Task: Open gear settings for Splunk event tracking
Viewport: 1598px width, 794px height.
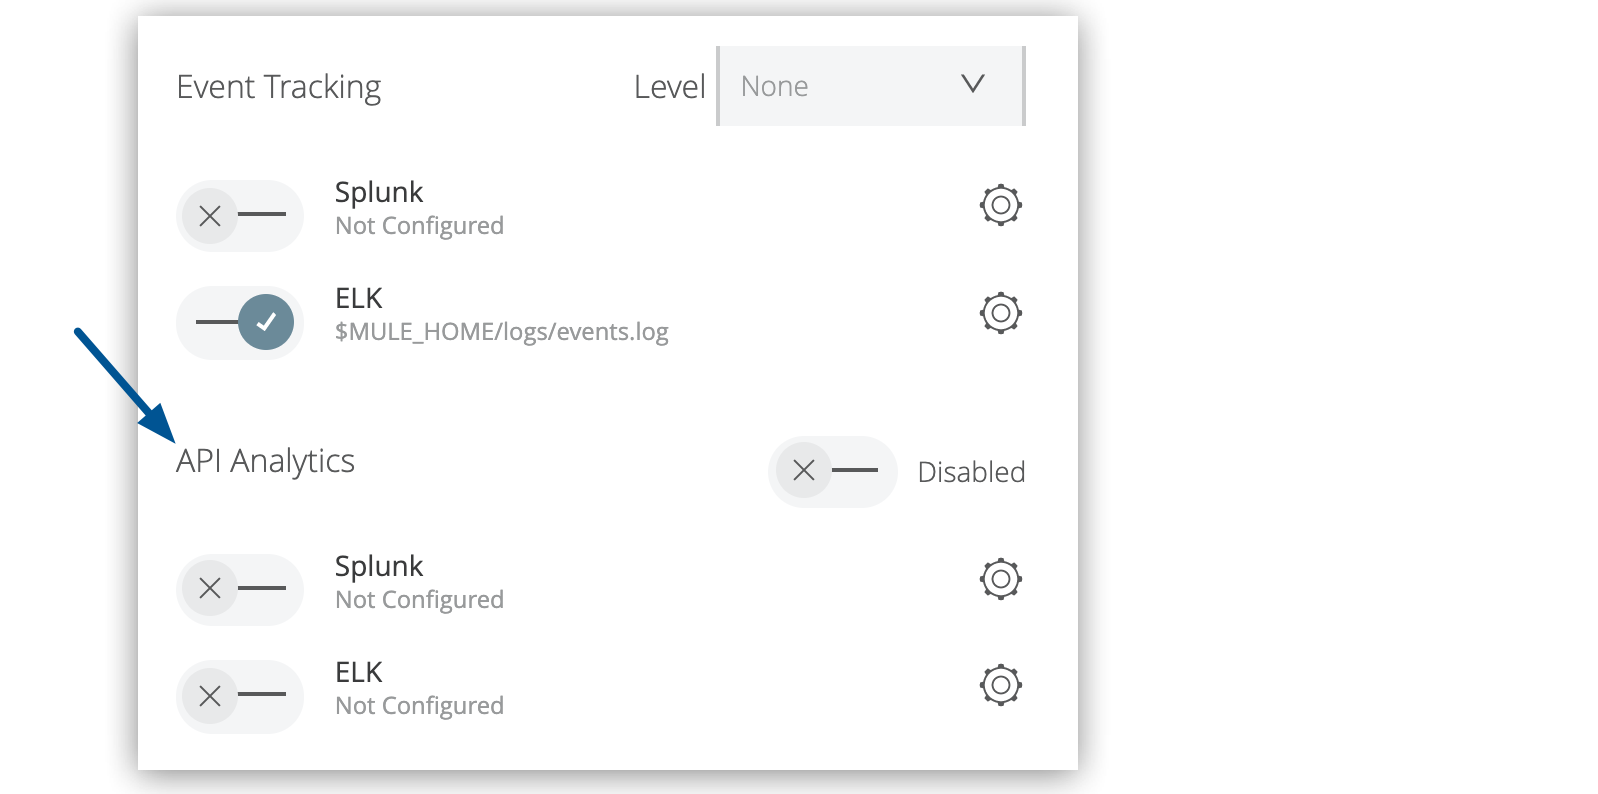Action: click(x=1001, y=204)
